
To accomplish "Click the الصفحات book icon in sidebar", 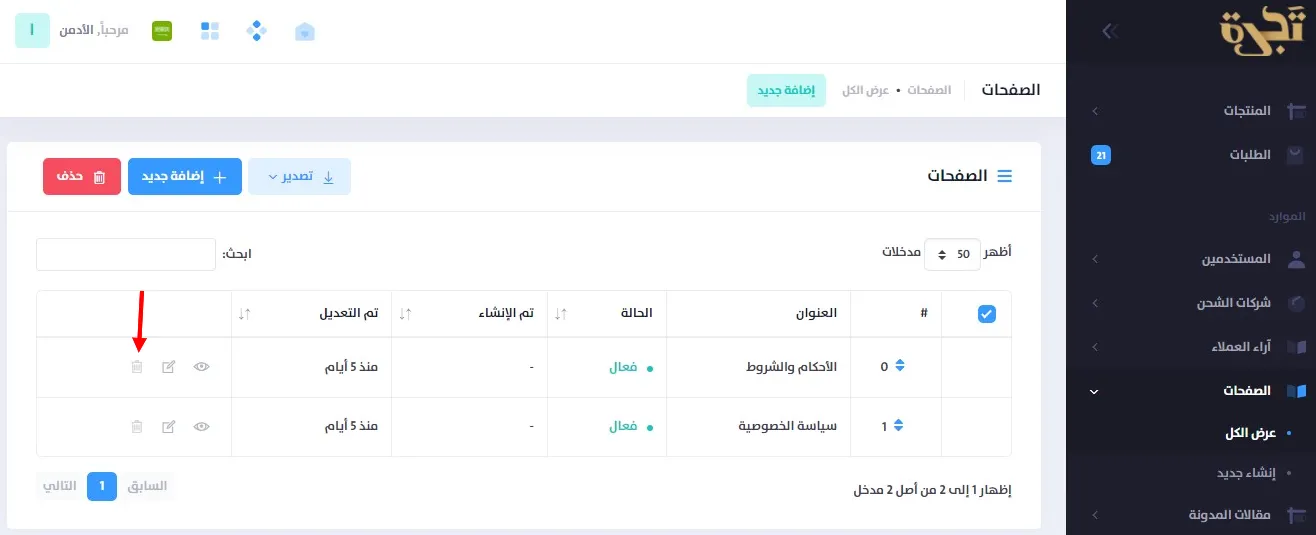I will [1296, 391].
